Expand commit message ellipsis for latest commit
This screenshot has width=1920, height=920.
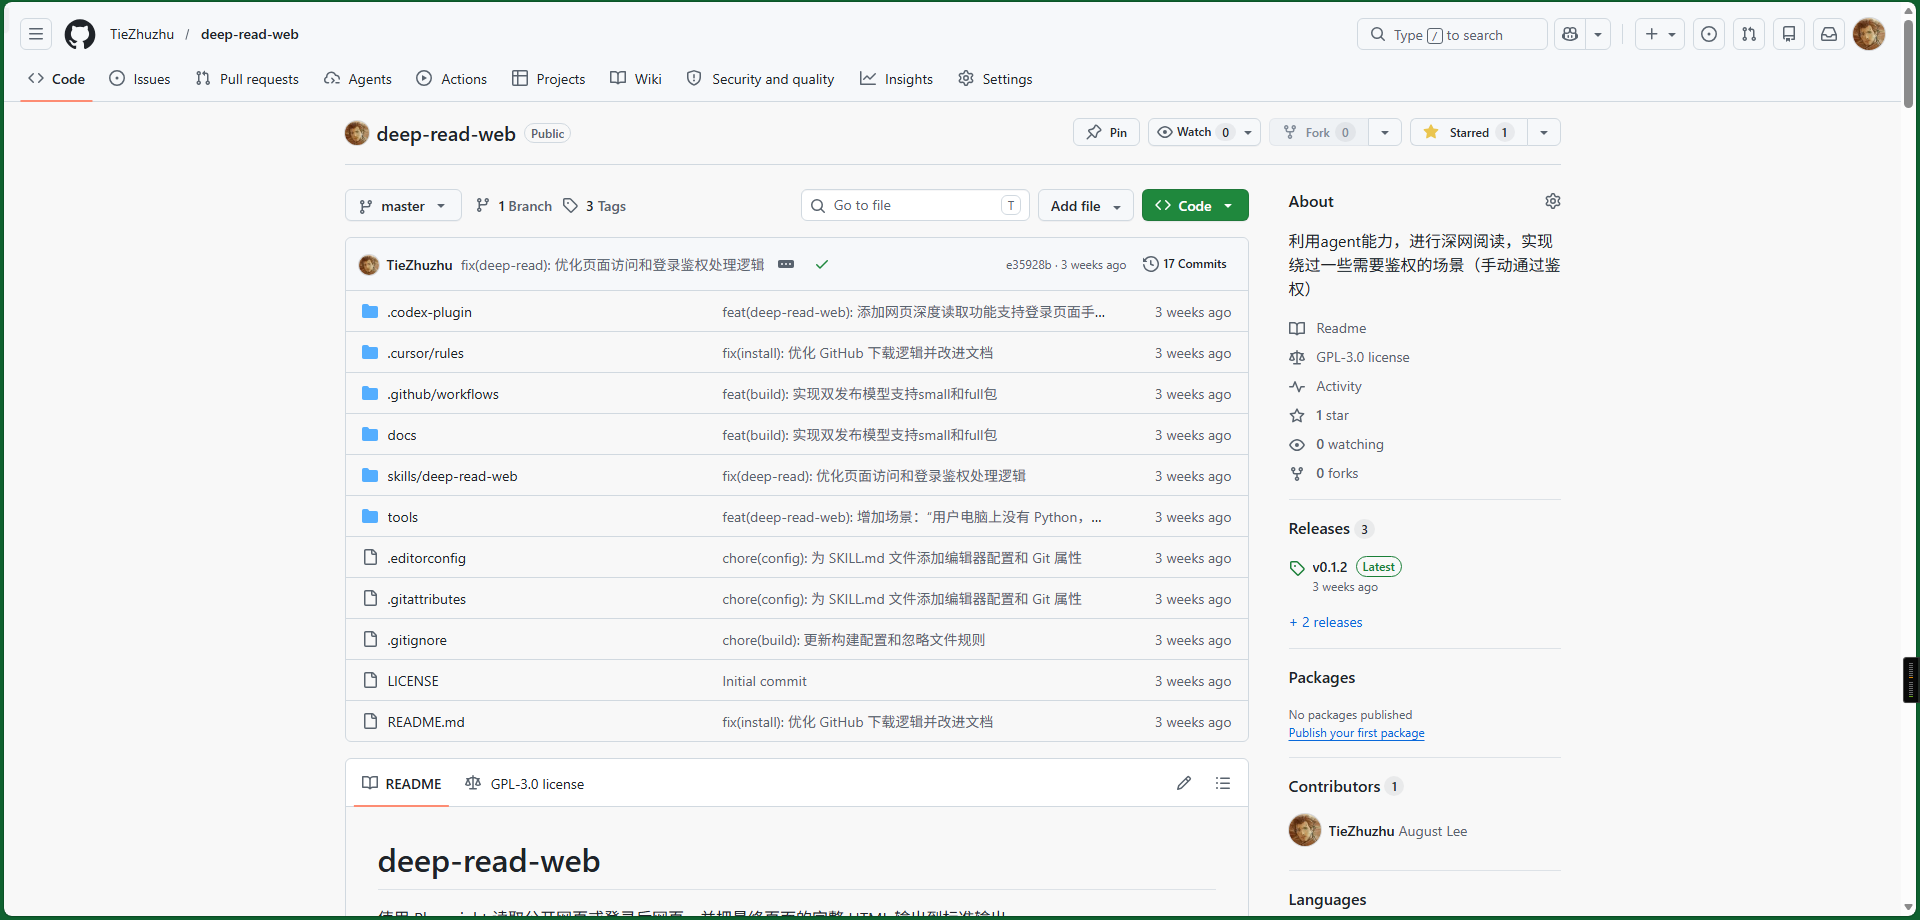(786, 264)
